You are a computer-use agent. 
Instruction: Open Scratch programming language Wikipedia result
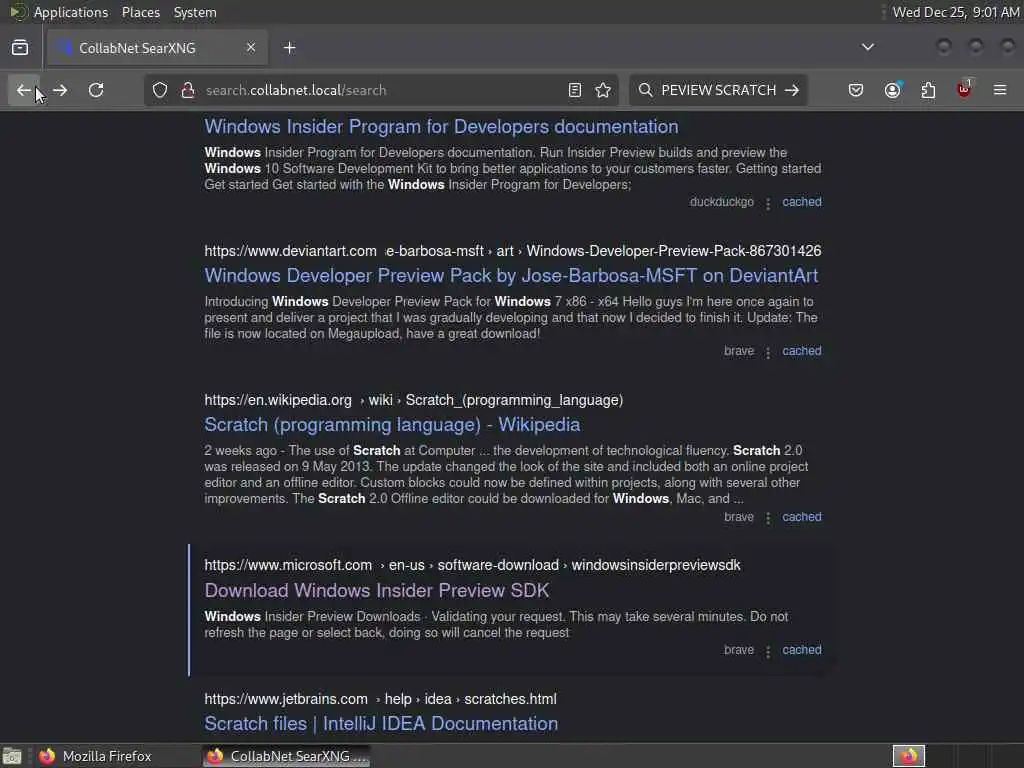[x=392, y=424]
